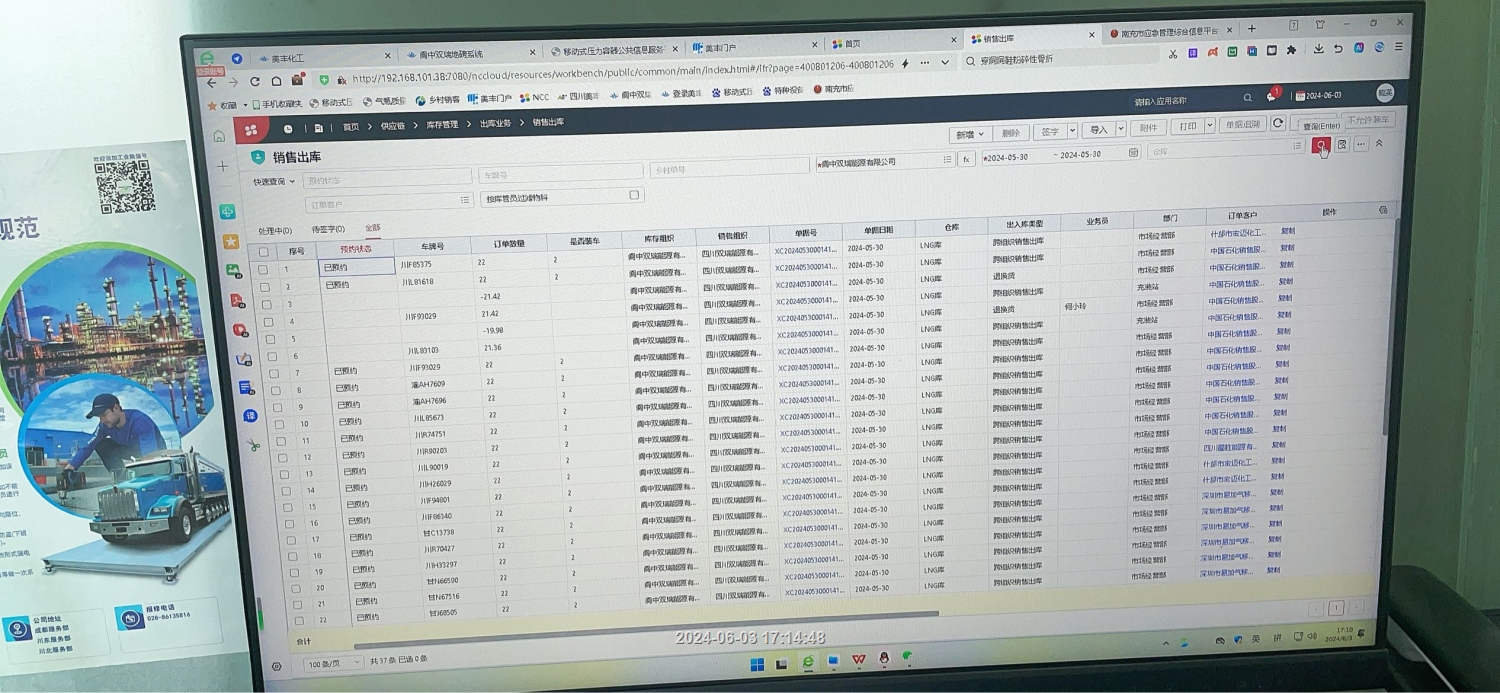Open browser downloads arrow icon

coord(1319,48)
